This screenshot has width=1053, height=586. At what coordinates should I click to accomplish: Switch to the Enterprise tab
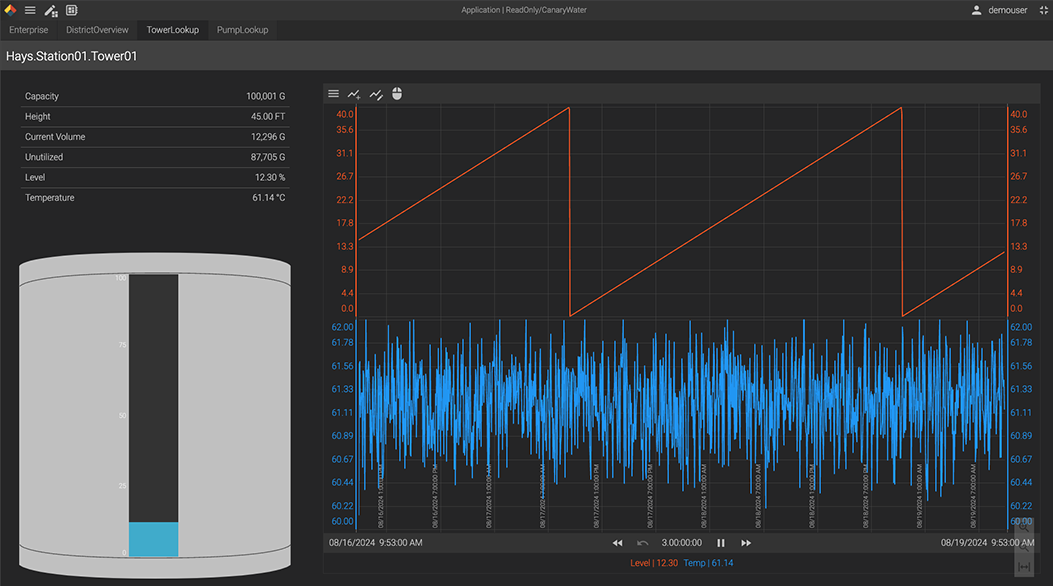29,30
